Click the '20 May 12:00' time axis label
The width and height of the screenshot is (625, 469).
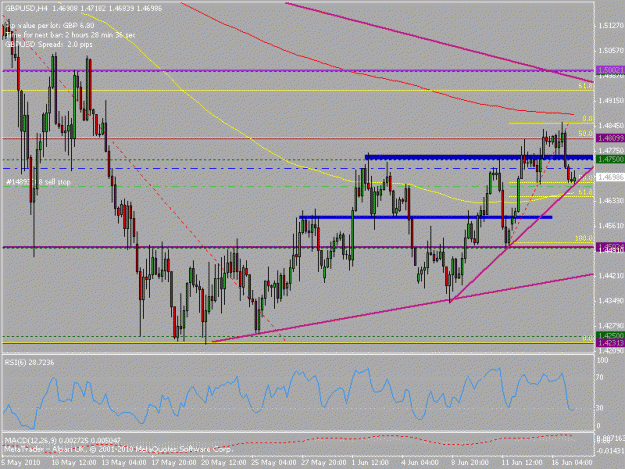coord(224,463)
